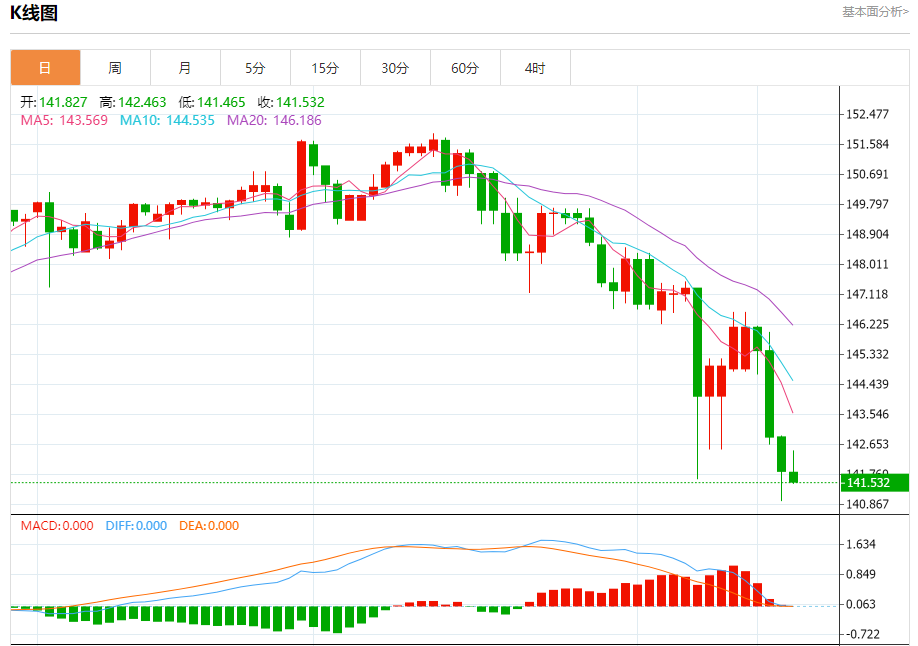Select the 日 daily chart tab
The width and height of the screenshot is (918, 646).
(46, 68)
